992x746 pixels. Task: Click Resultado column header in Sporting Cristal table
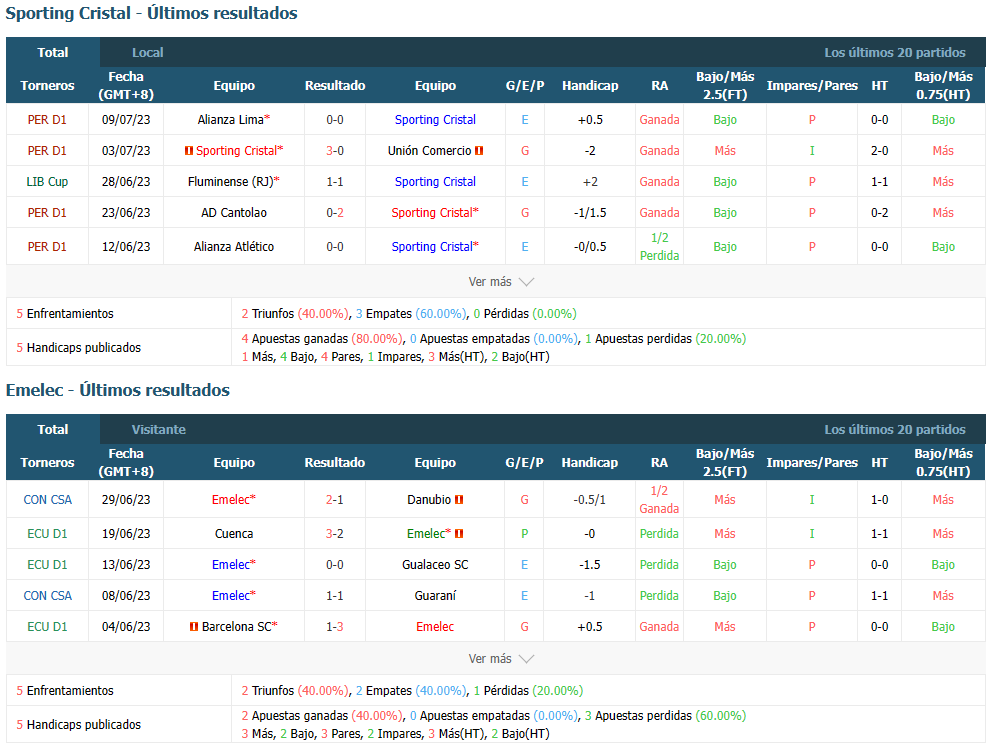(x=335, y=85)
